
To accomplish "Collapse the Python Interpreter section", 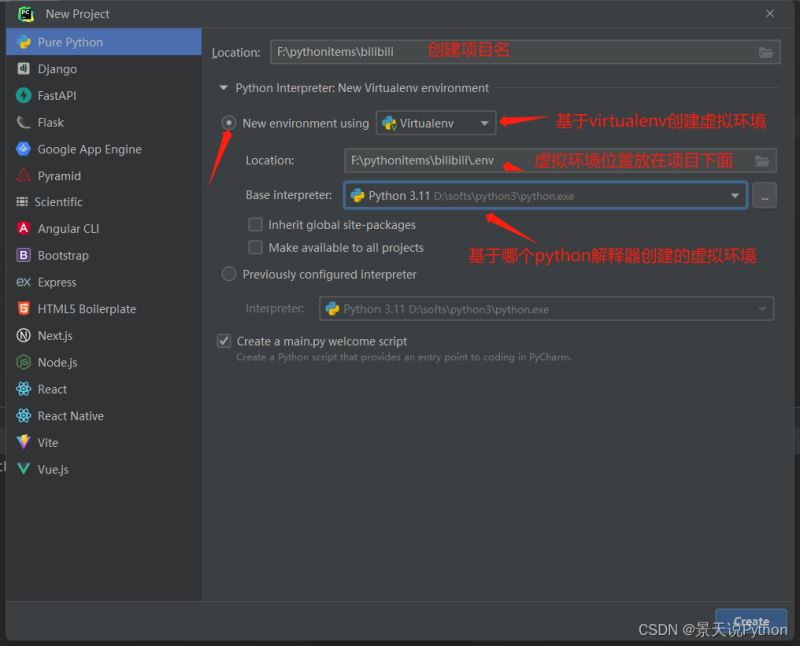I will click(x=223, y=88).
